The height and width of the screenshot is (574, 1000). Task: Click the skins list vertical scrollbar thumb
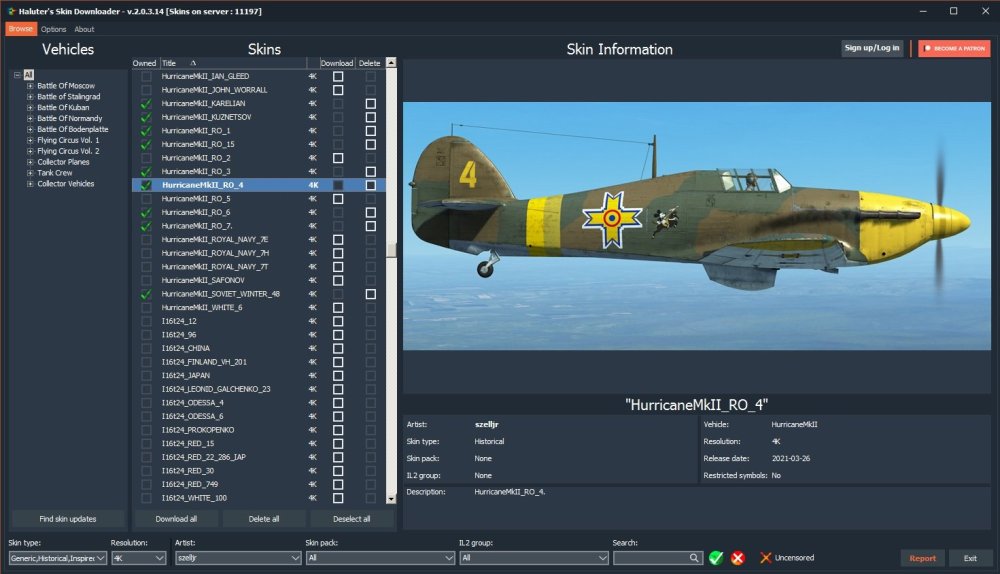coord(391,251)
